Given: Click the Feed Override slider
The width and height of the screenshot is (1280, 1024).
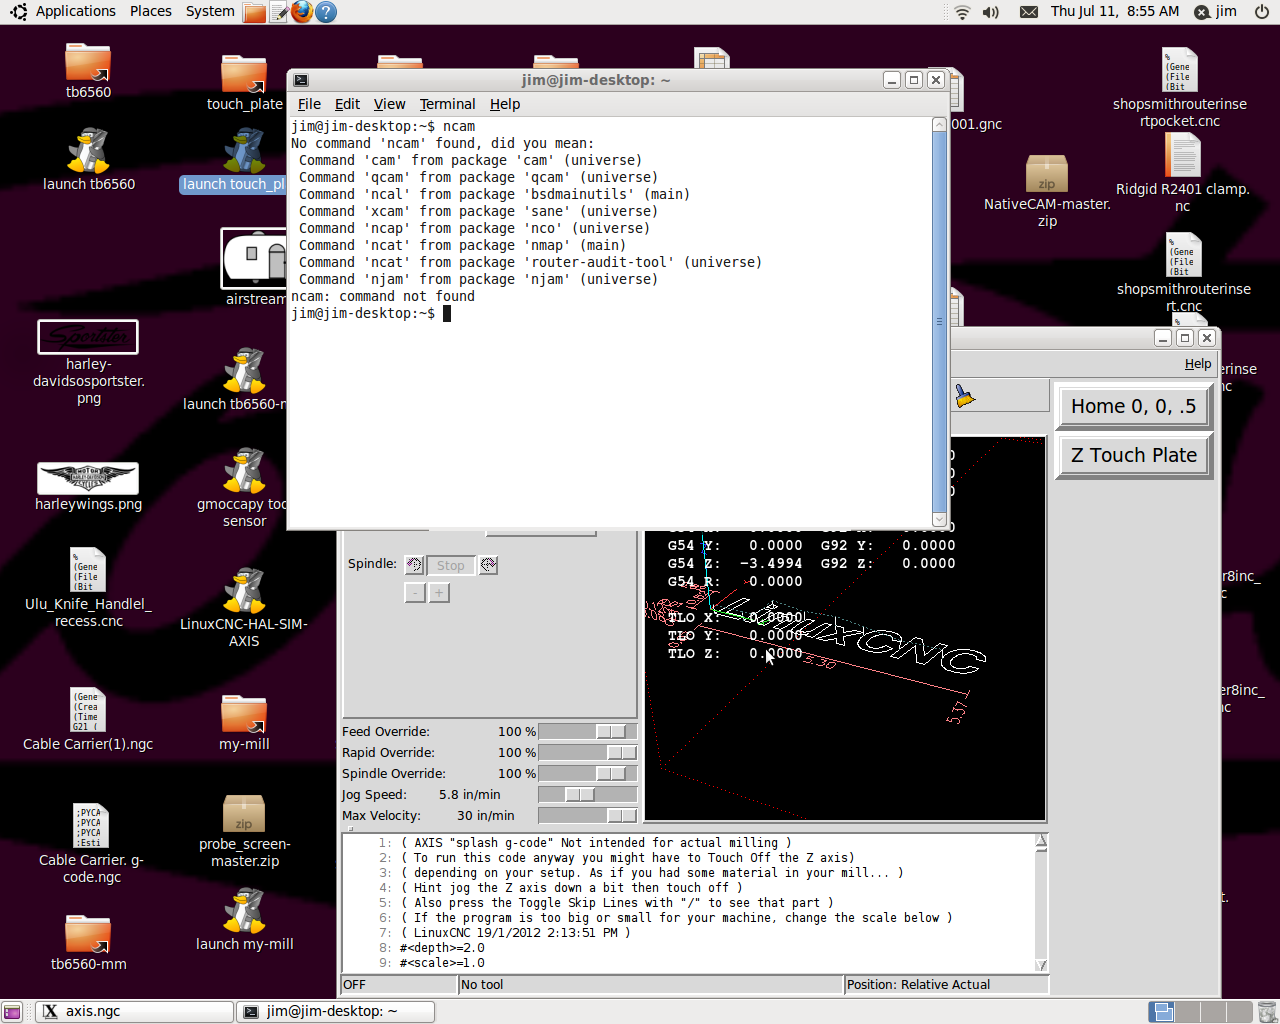Looking at the screenshot, I should tap(587, 732).
